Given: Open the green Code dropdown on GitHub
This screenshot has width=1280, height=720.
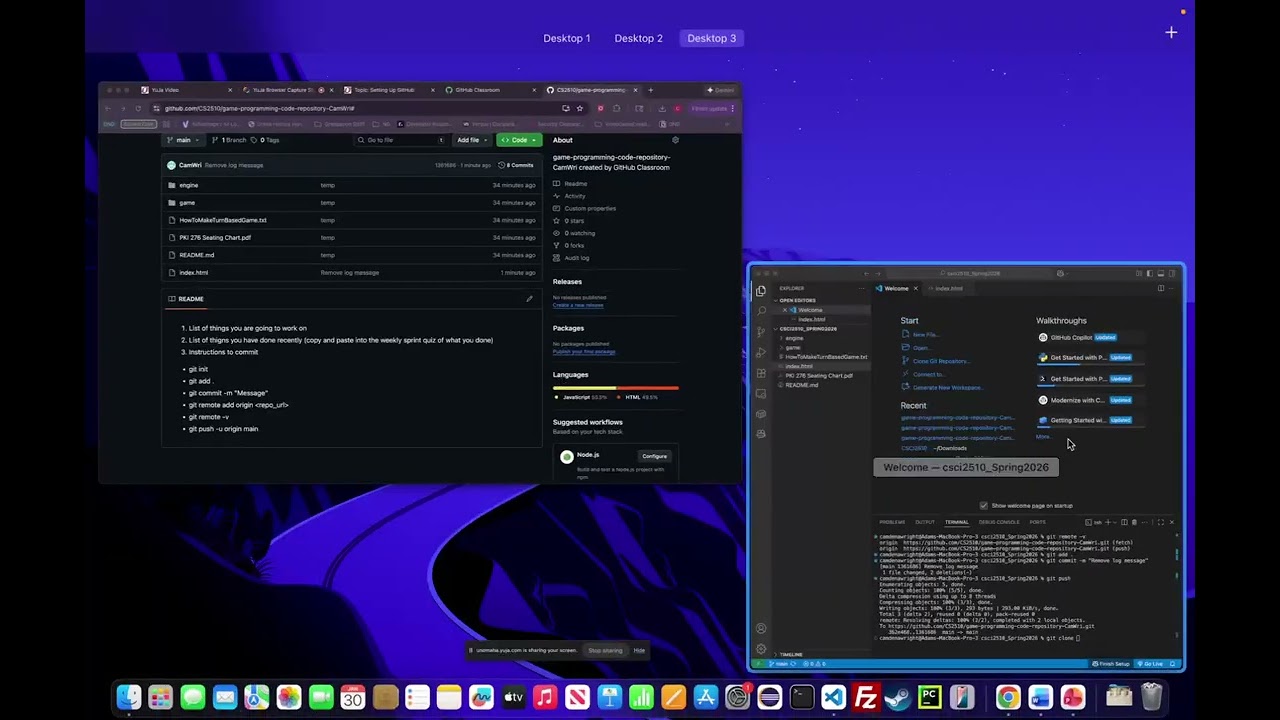Looking at the screenshot, I should click(x=519, y=140).
